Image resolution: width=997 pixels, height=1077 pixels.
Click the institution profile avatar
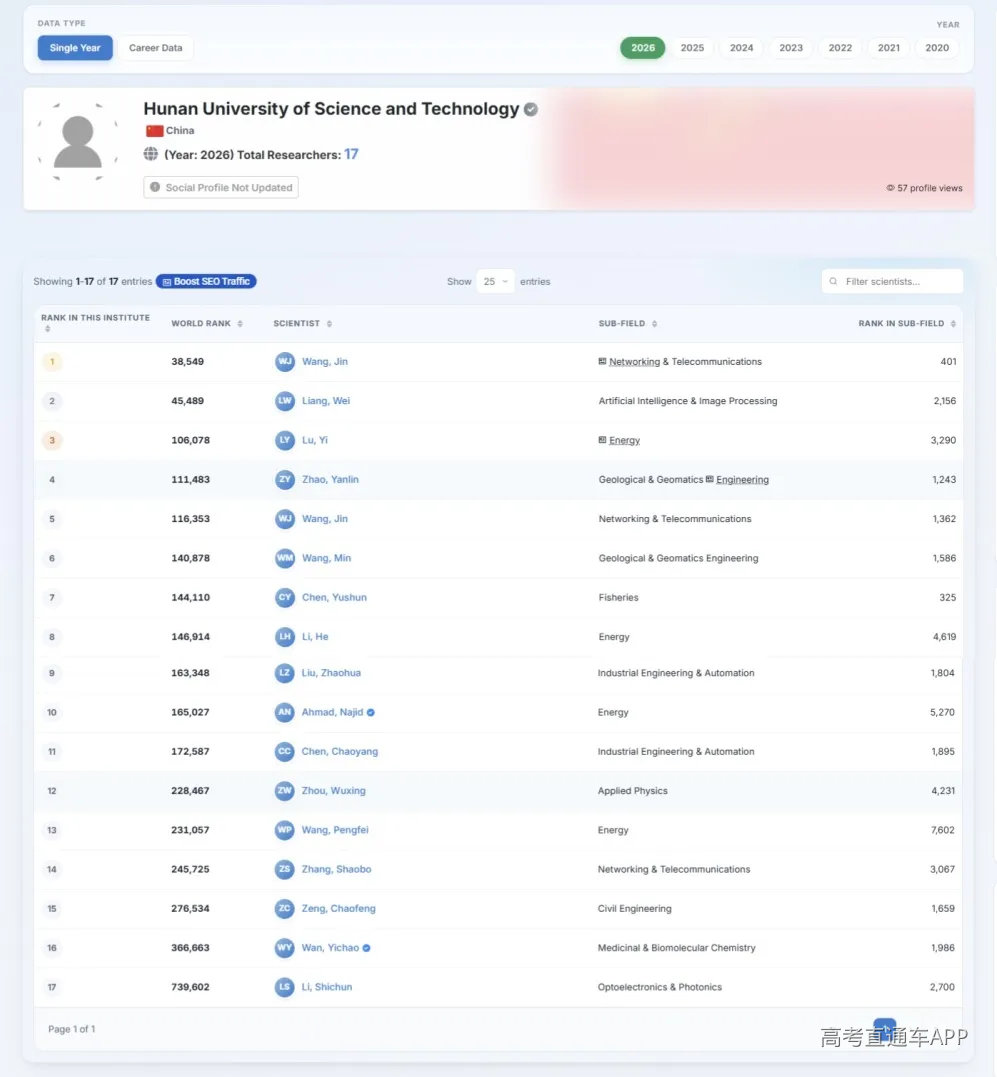click(x=78, y=141)
